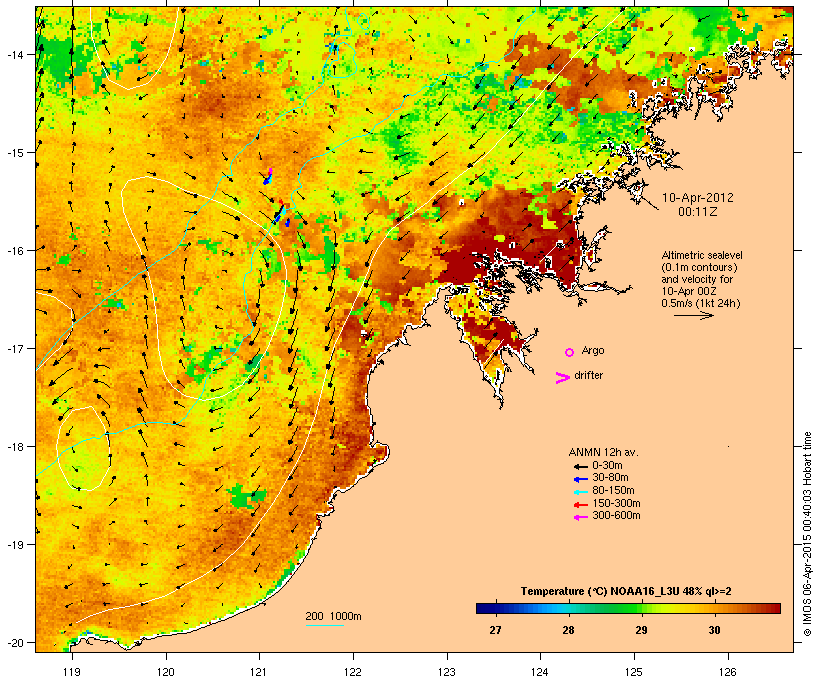The height and width of the screenshot is (680, 820).
Task: Click the -18 latitude axis label
Action: pos(14,446)
